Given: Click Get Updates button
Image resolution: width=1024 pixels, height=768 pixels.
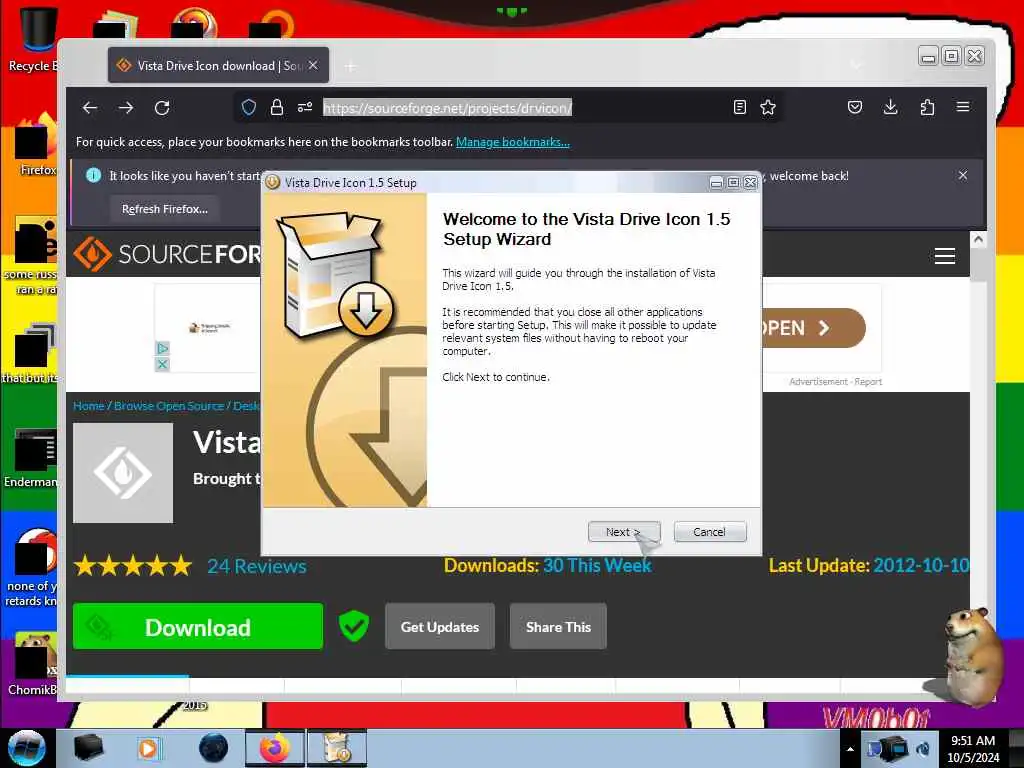Looking at the screenshot, I should coord(440,626).
